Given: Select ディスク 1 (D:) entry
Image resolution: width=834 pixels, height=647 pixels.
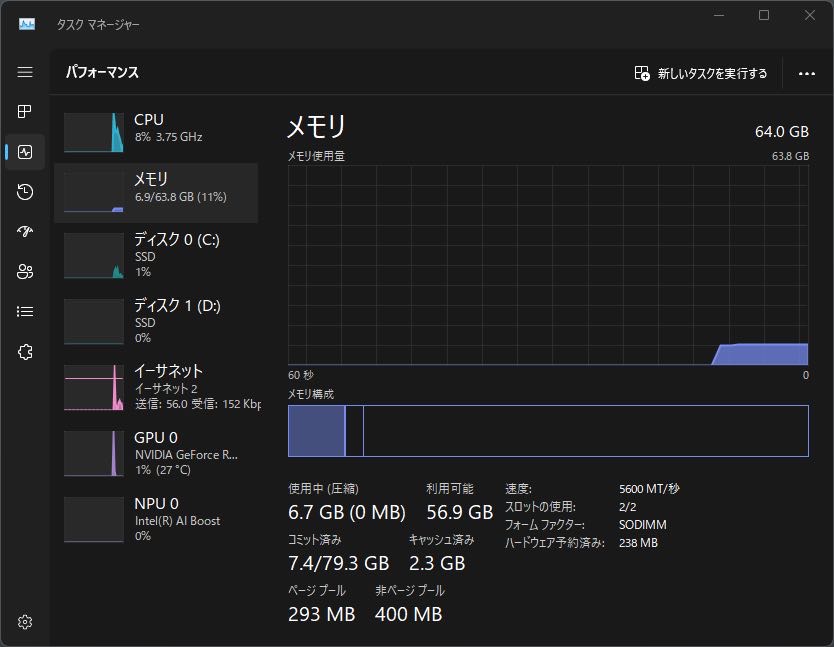Looking at the screenshot, I should (156, 321).
